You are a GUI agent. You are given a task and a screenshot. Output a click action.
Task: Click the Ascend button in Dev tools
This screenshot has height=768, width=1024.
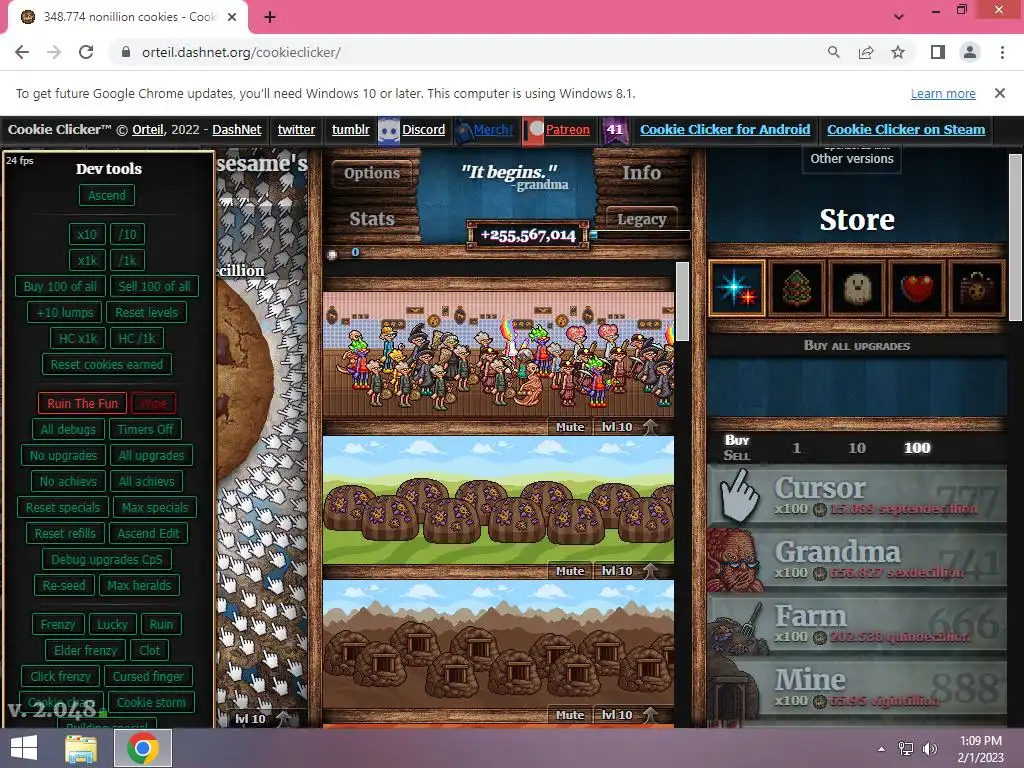click(x=107, y=195)
